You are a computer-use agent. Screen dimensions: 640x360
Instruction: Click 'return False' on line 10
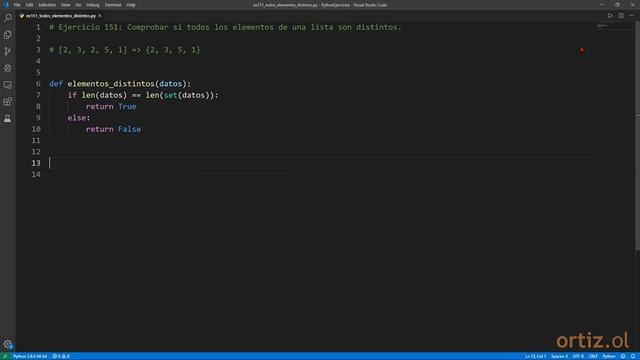(x=113, y=129)
